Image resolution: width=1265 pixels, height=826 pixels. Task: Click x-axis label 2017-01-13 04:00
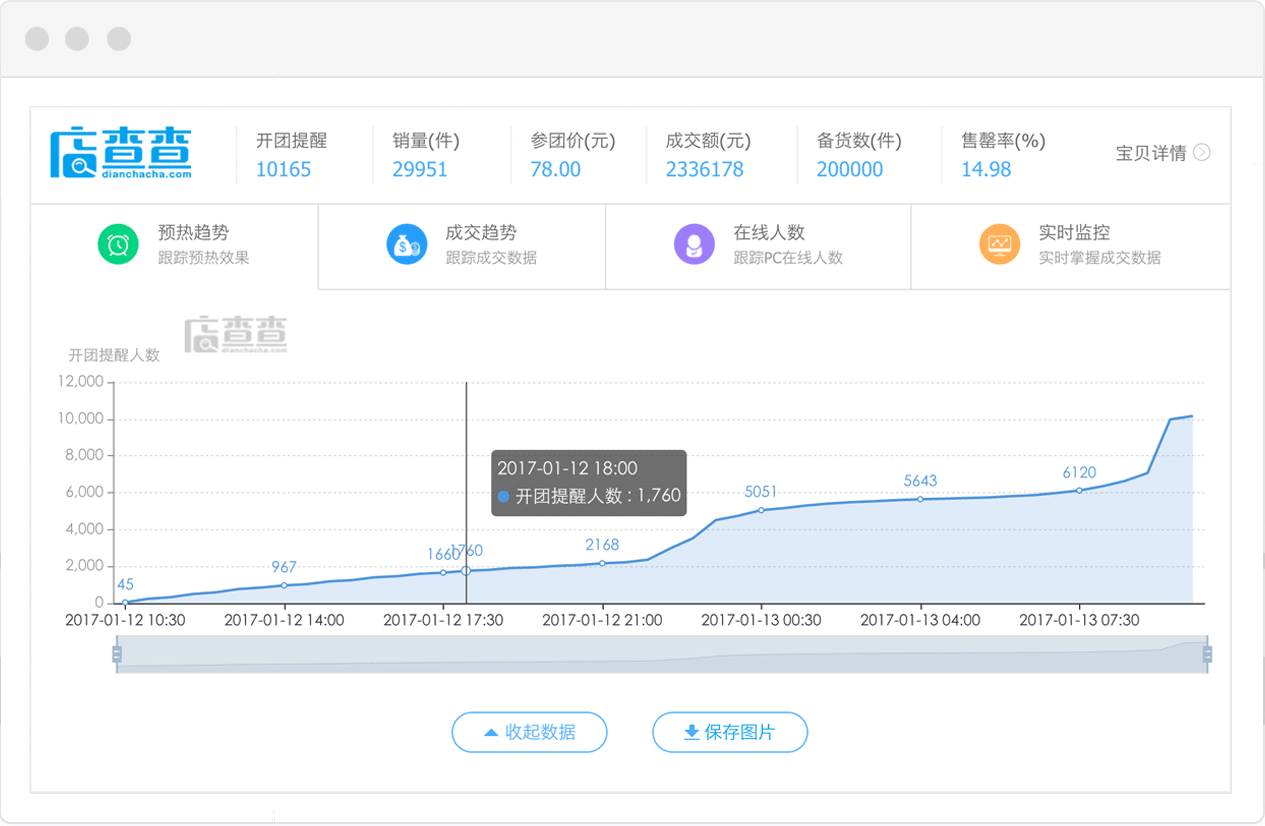pos(920,620)
